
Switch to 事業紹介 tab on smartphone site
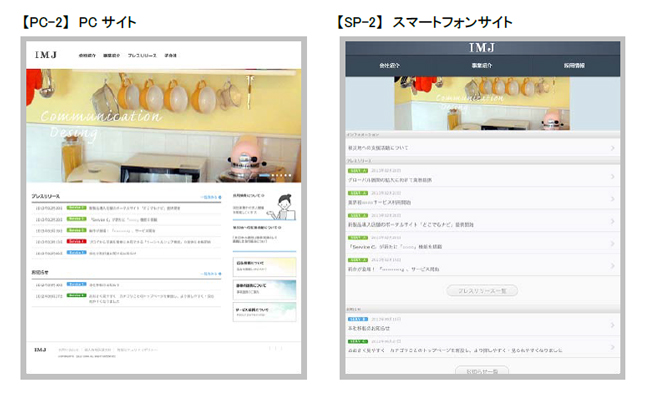click(x=483, y=65)
